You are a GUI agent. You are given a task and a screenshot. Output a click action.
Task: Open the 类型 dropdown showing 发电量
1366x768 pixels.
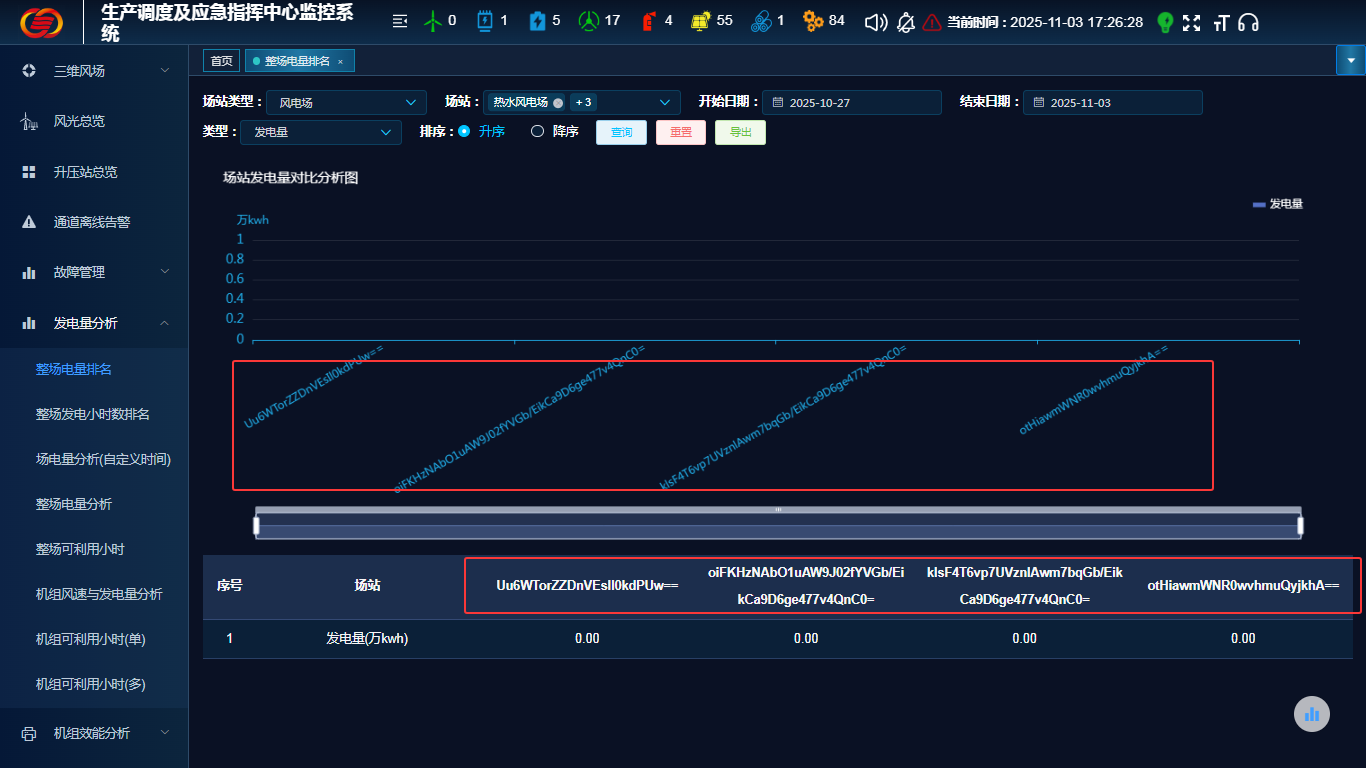coord(321,132)
